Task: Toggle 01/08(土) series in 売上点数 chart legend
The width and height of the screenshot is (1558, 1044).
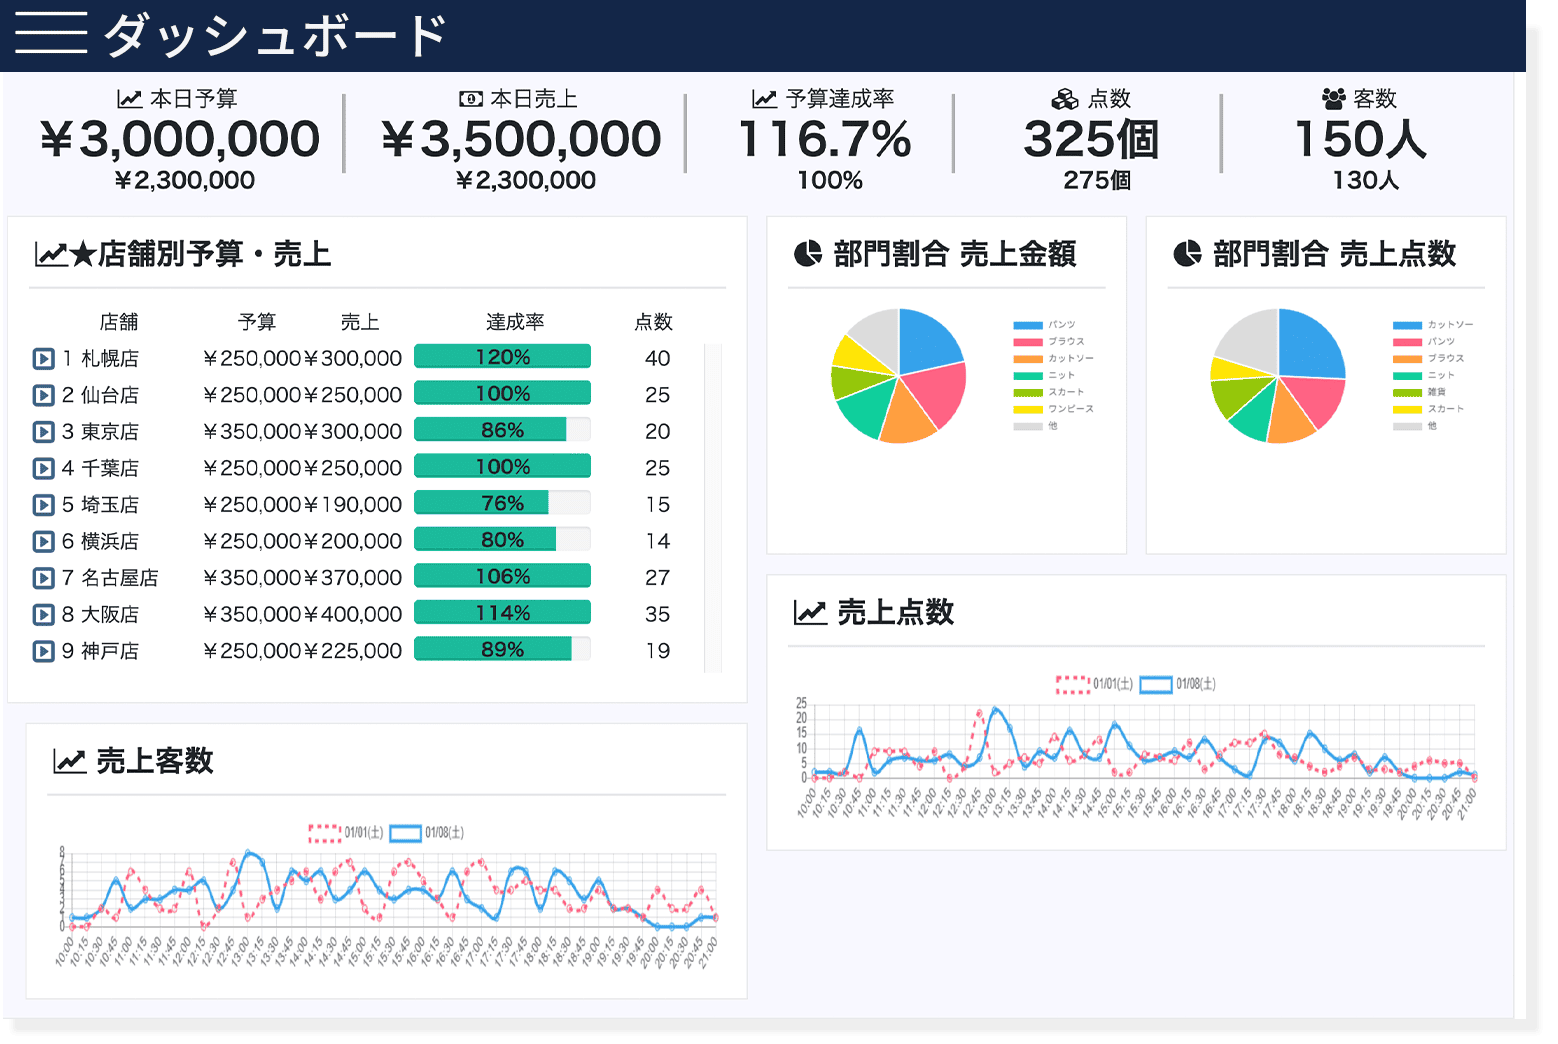Action: coord(1178,684)
